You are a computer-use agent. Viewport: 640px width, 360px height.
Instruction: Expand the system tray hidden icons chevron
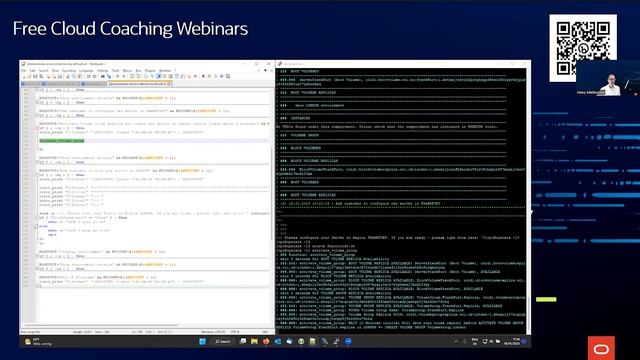point(456,341)
